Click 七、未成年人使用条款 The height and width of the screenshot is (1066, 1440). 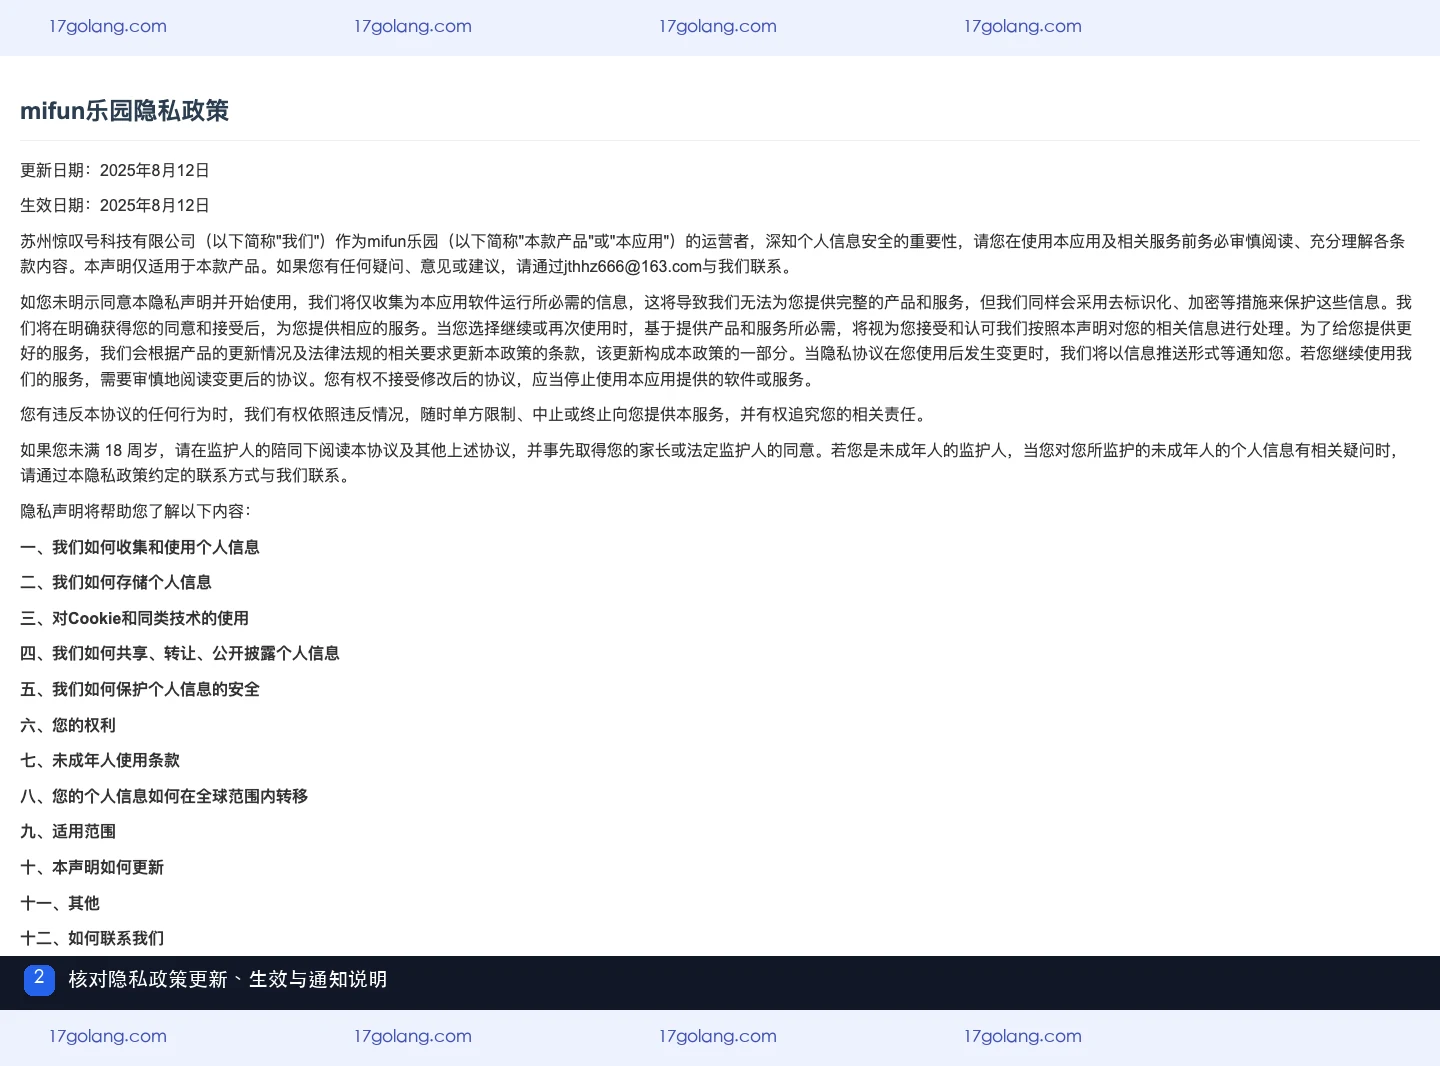click(100, 760)
